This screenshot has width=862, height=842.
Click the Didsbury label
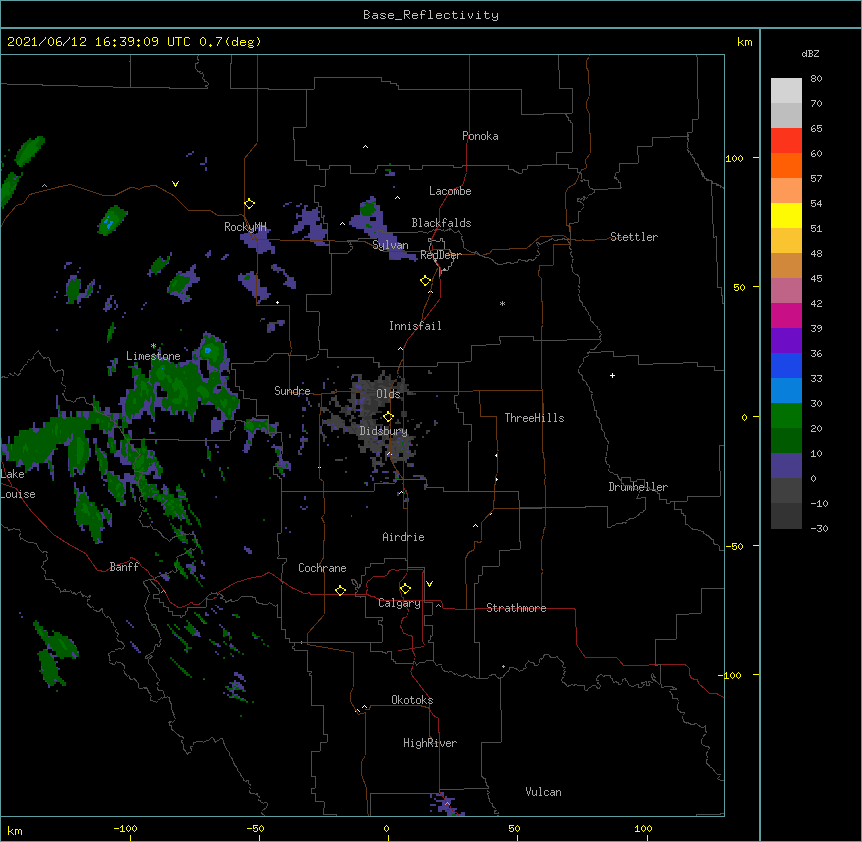coord(383,431)
